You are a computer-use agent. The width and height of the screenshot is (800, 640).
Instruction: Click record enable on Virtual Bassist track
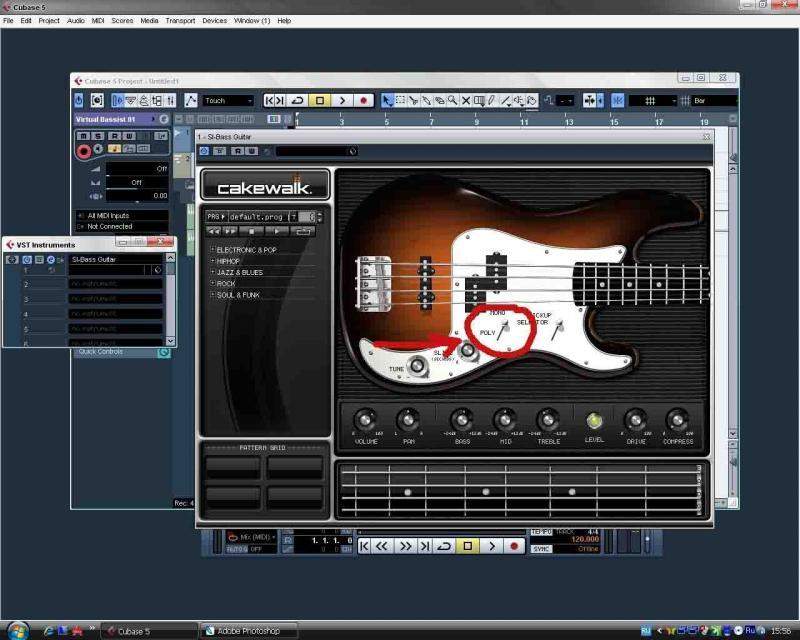pos(84,150)
